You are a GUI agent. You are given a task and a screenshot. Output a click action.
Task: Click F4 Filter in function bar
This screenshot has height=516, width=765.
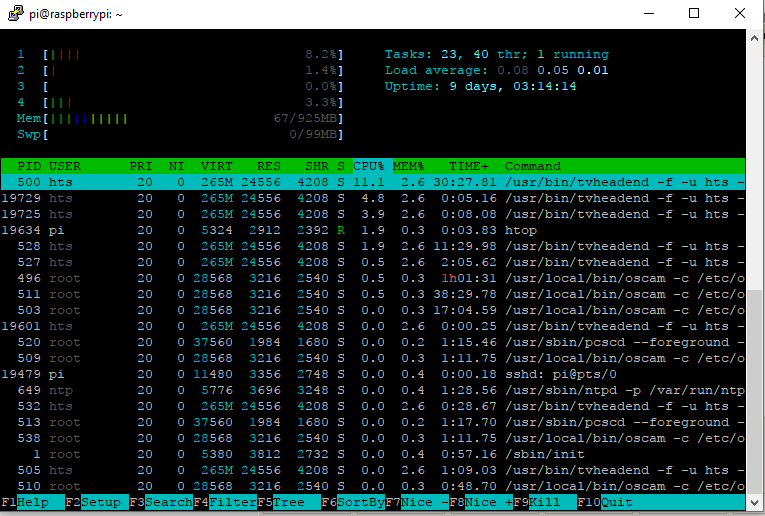(x=225, y=502)
